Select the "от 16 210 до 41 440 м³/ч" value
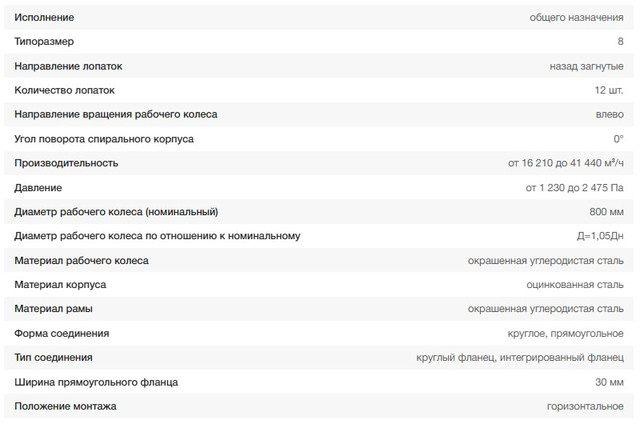The image size is (640, 428). click(566, 163)
